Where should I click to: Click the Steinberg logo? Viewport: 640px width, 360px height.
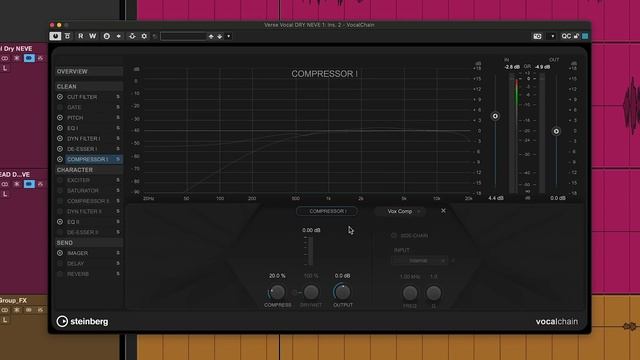click(x=82, y=322)
